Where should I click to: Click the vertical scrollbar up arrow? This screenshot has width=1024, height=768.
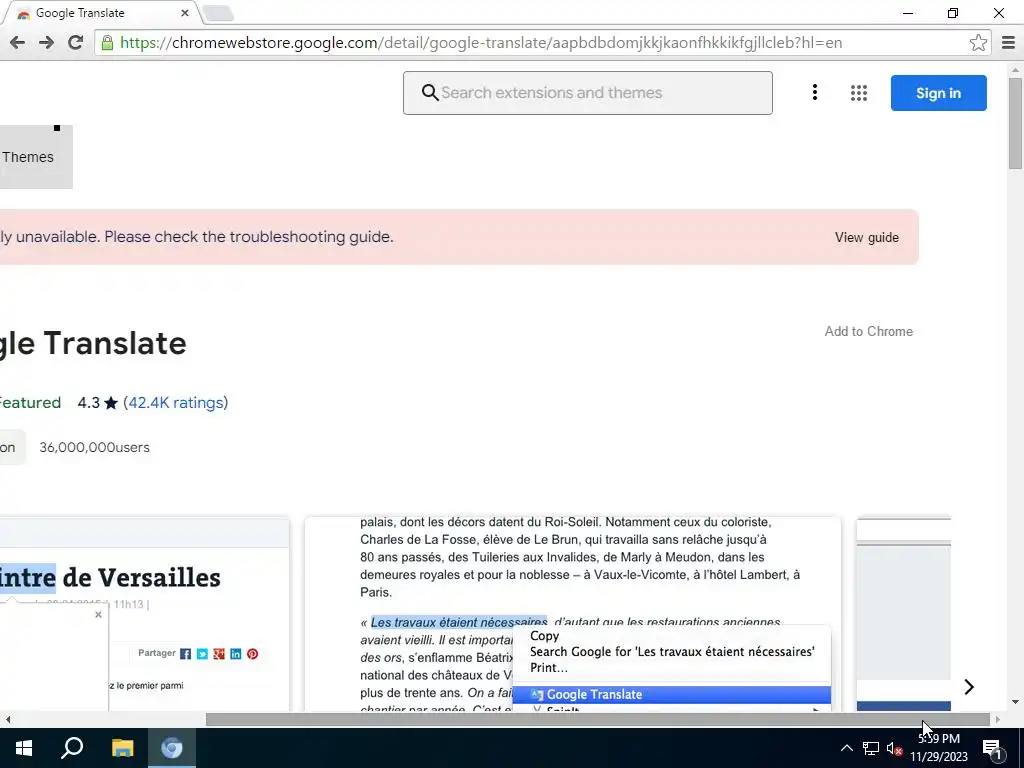[x=1015, y=69]
